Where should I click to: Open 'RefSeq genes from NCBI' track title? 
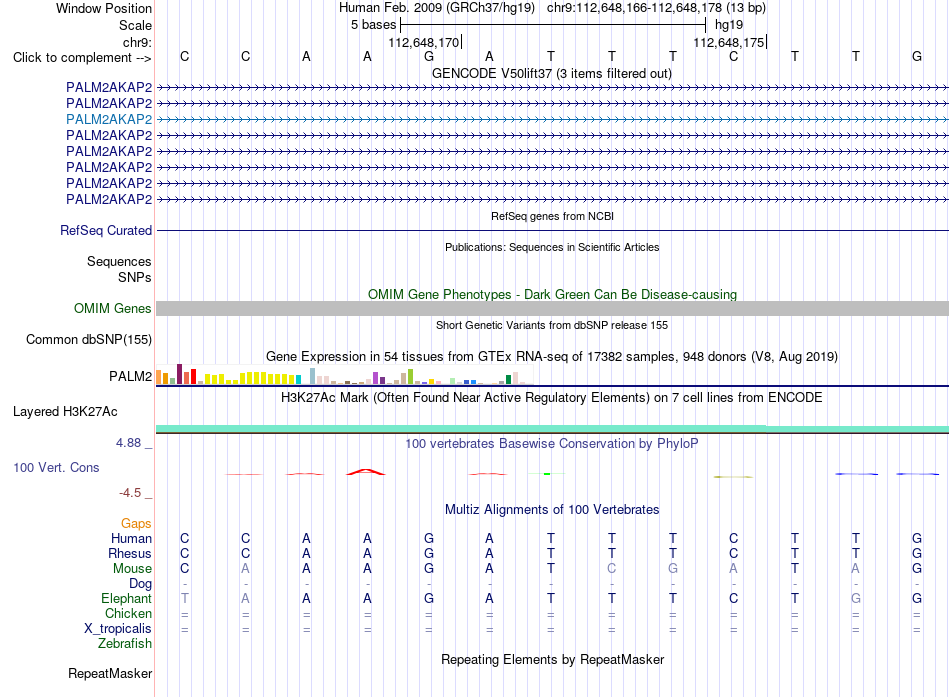(x=552, y=216)
